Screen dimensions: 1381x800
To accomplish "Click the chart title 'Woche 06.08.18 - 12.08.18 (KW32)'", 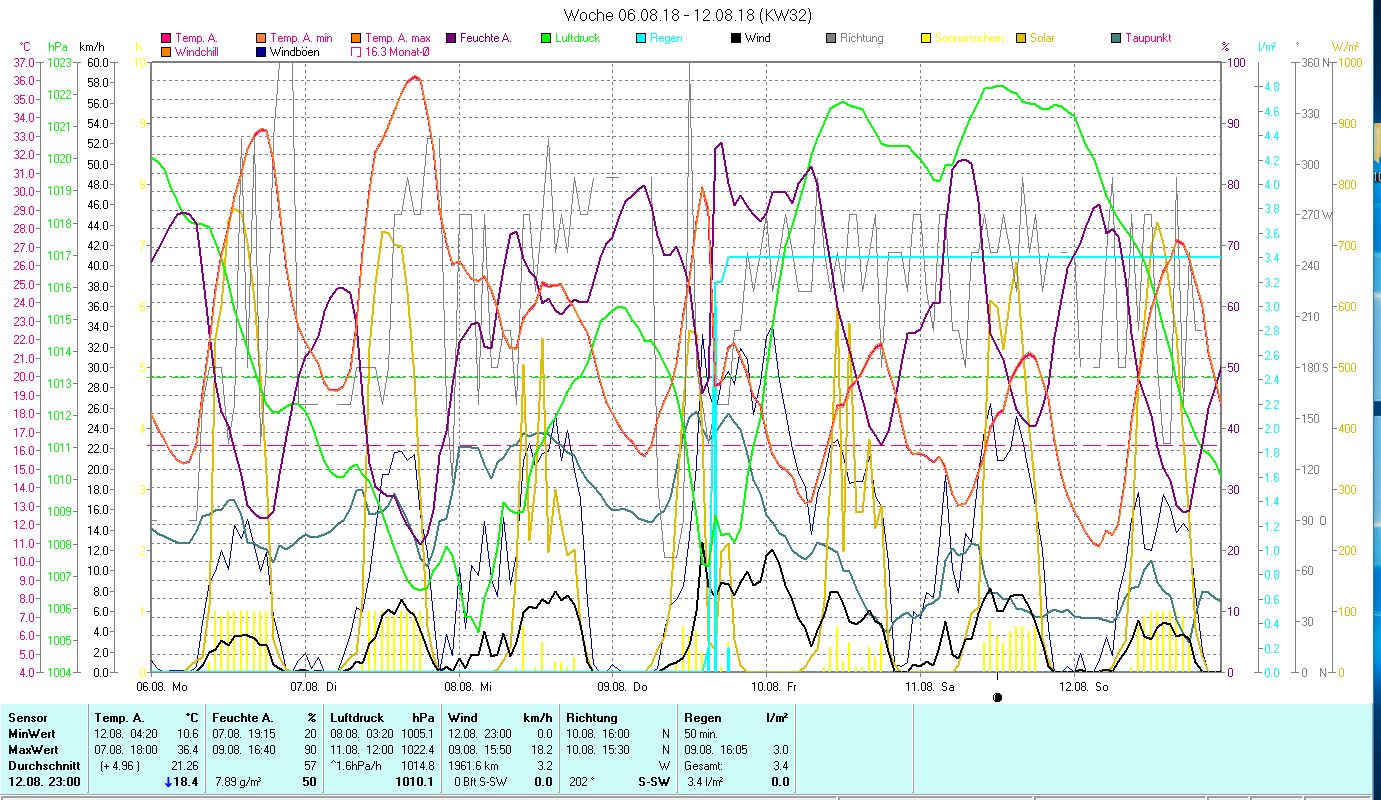I will [688, 15].
